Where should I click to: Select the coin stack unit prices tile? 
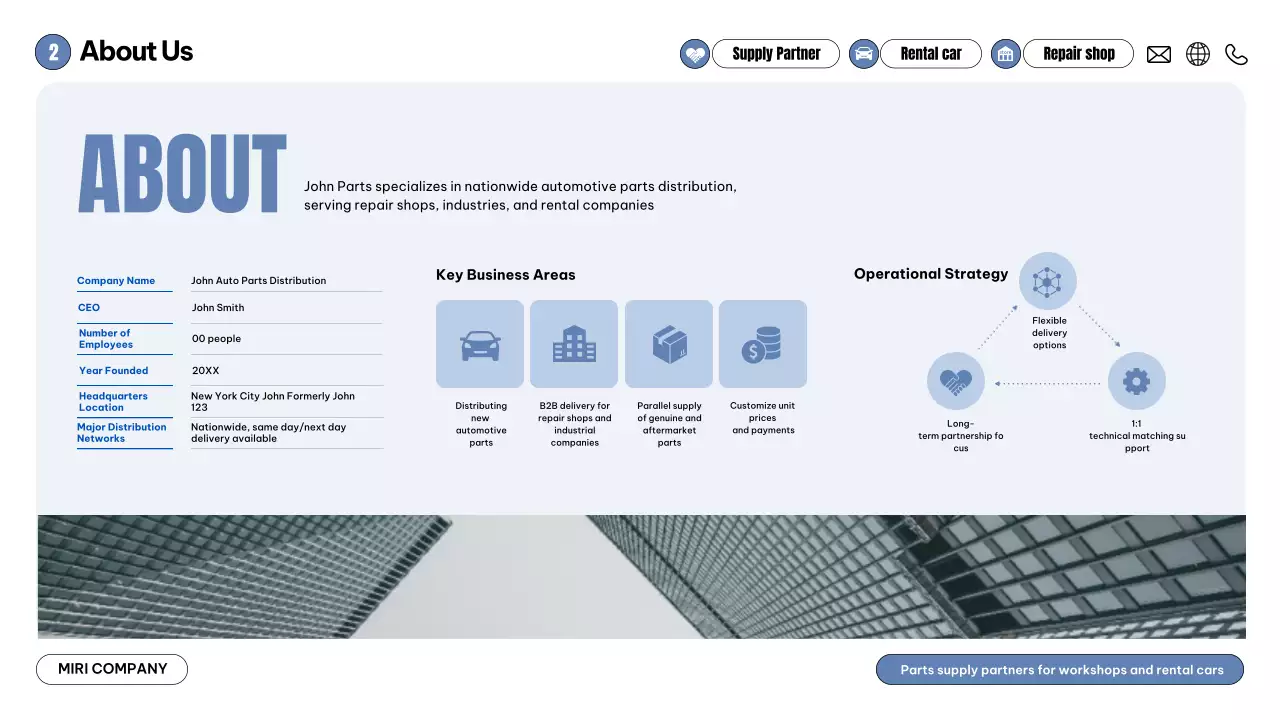coord(763,344)
